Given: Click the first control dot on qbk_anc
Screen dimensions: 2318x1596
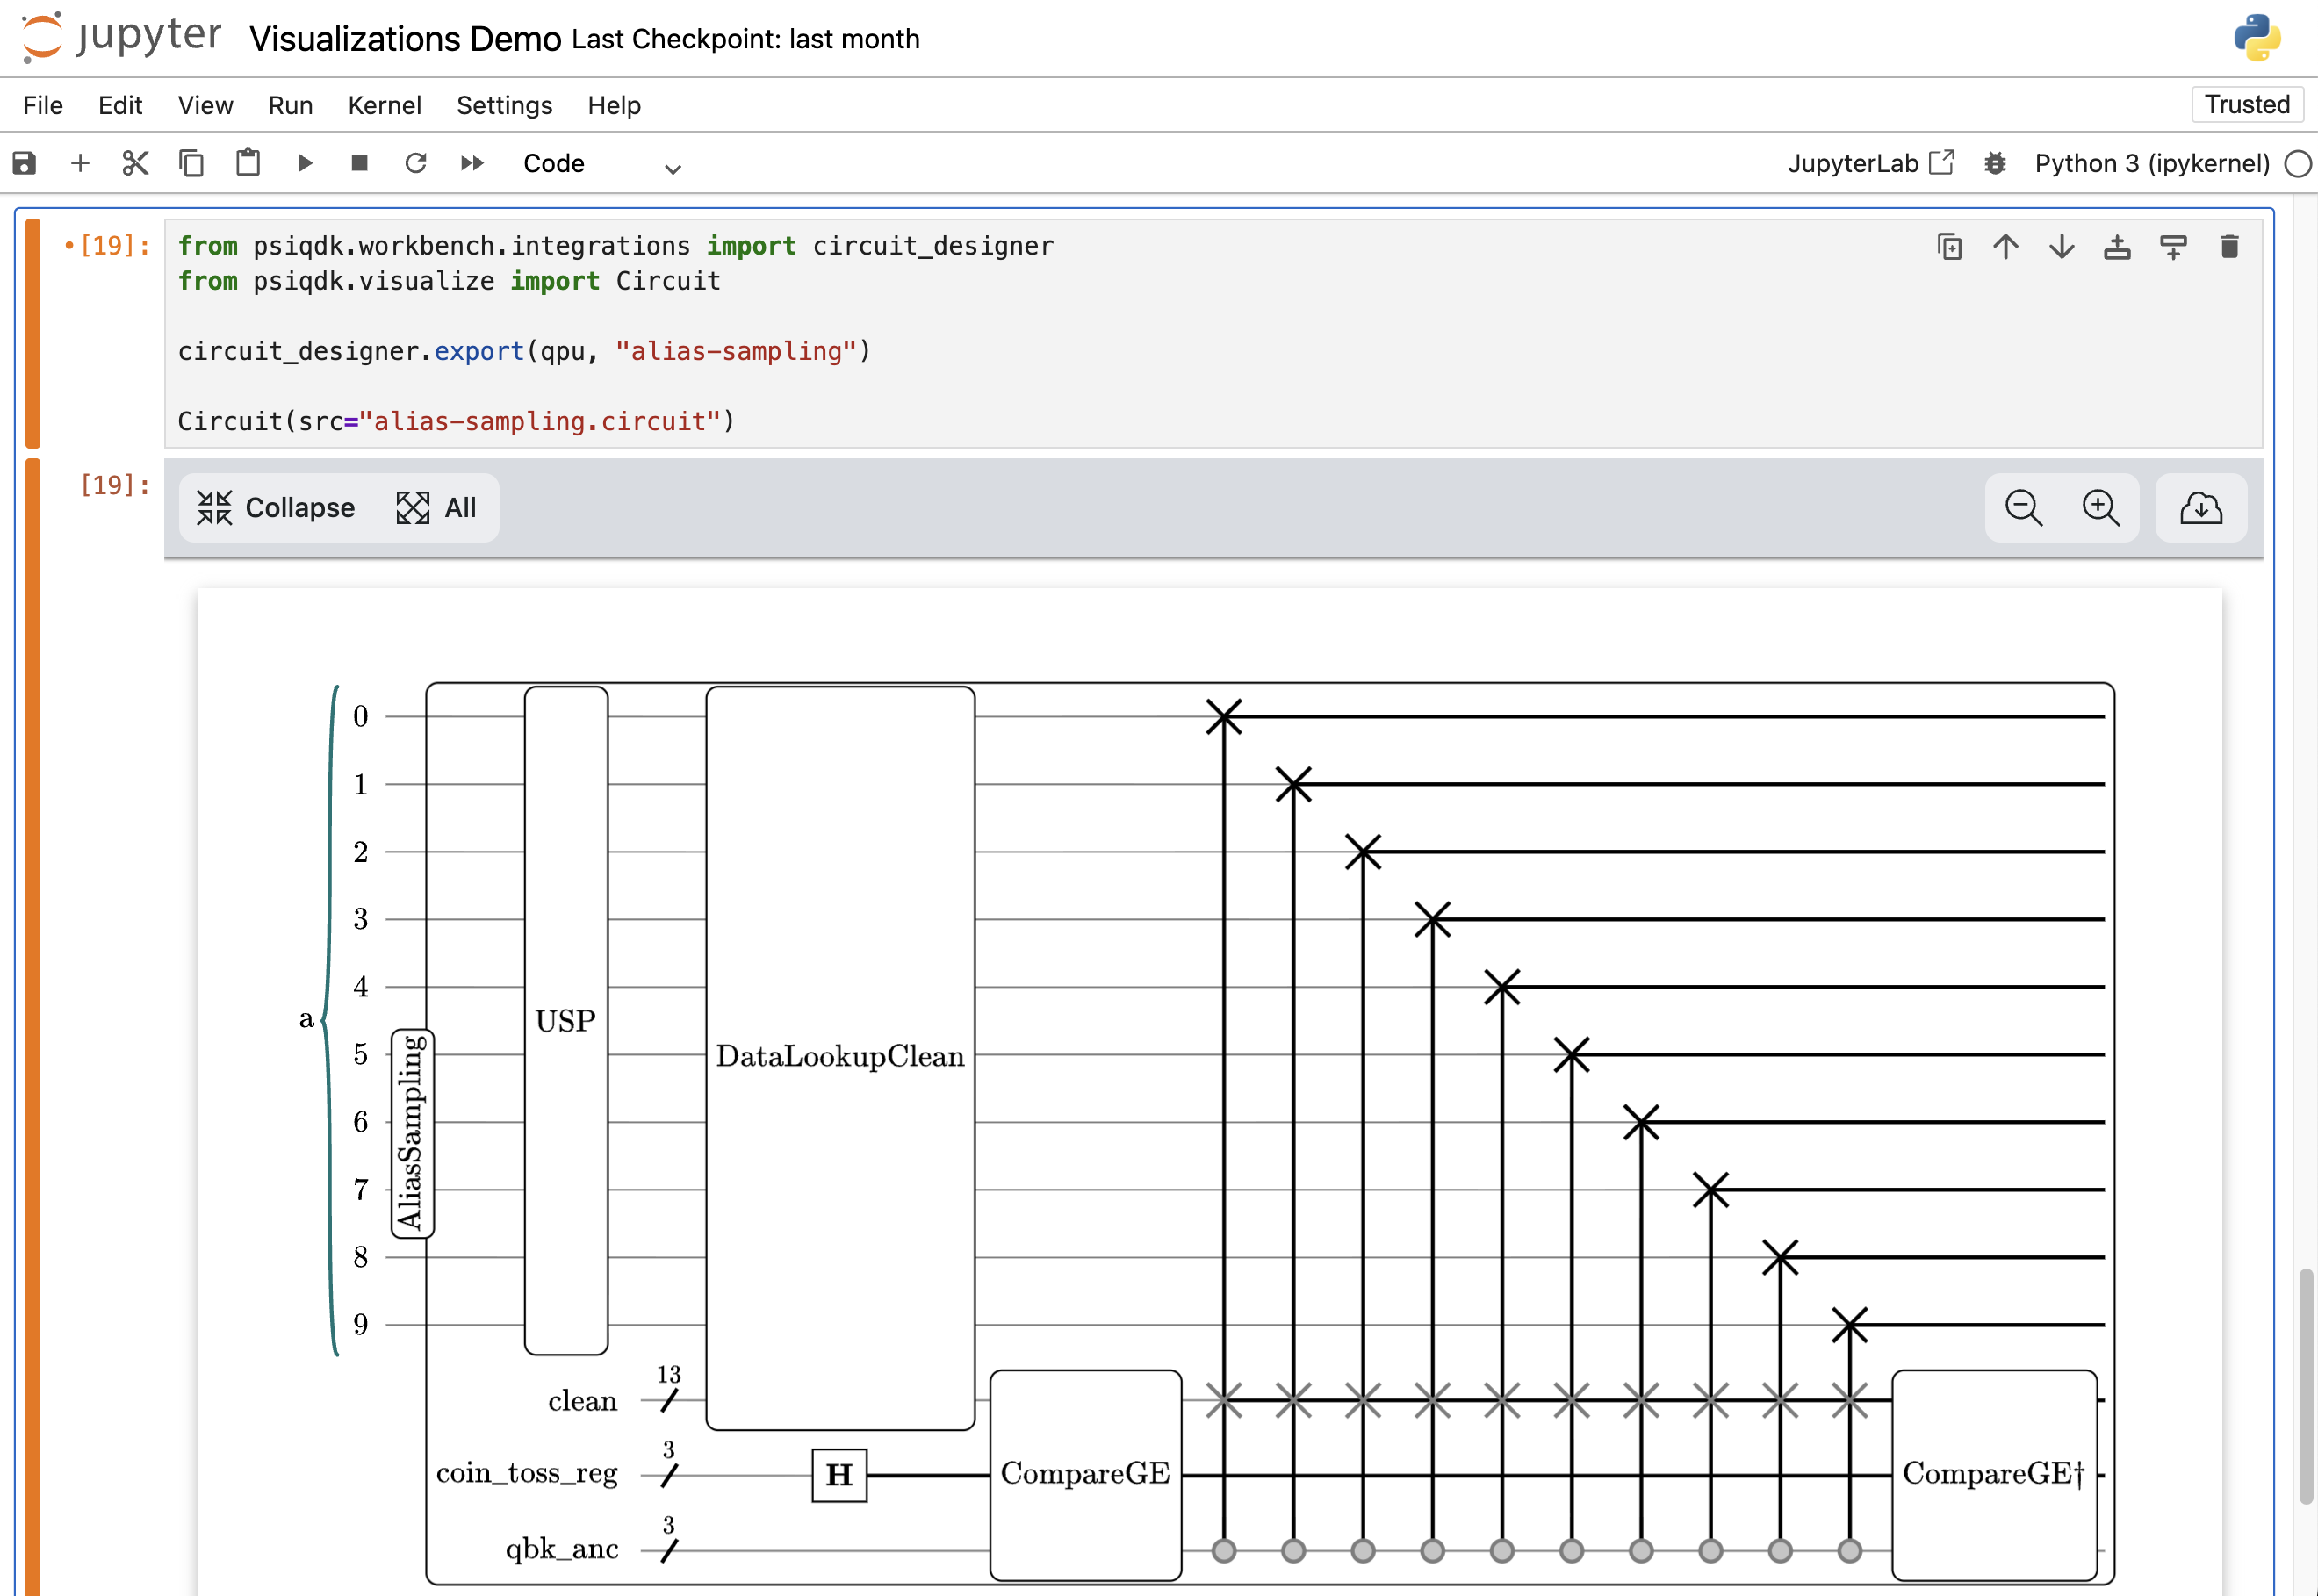Looking at the screenshot, I should click(x=1223, y=1550).
